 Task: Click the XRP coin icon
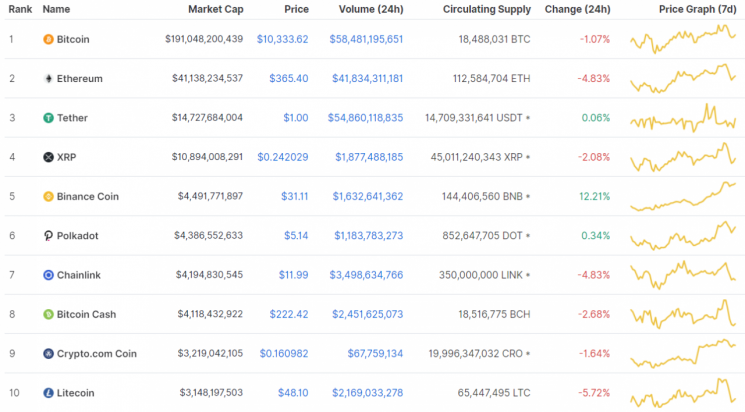pos(48,157)
